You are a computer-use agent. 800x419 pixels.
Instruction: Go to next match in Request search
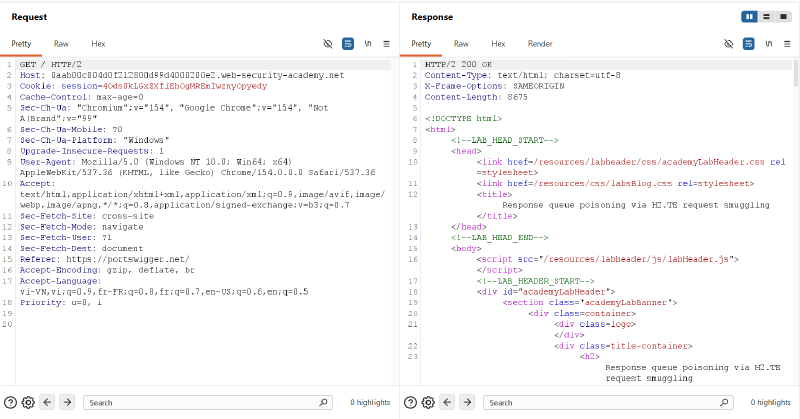(67, 402)
